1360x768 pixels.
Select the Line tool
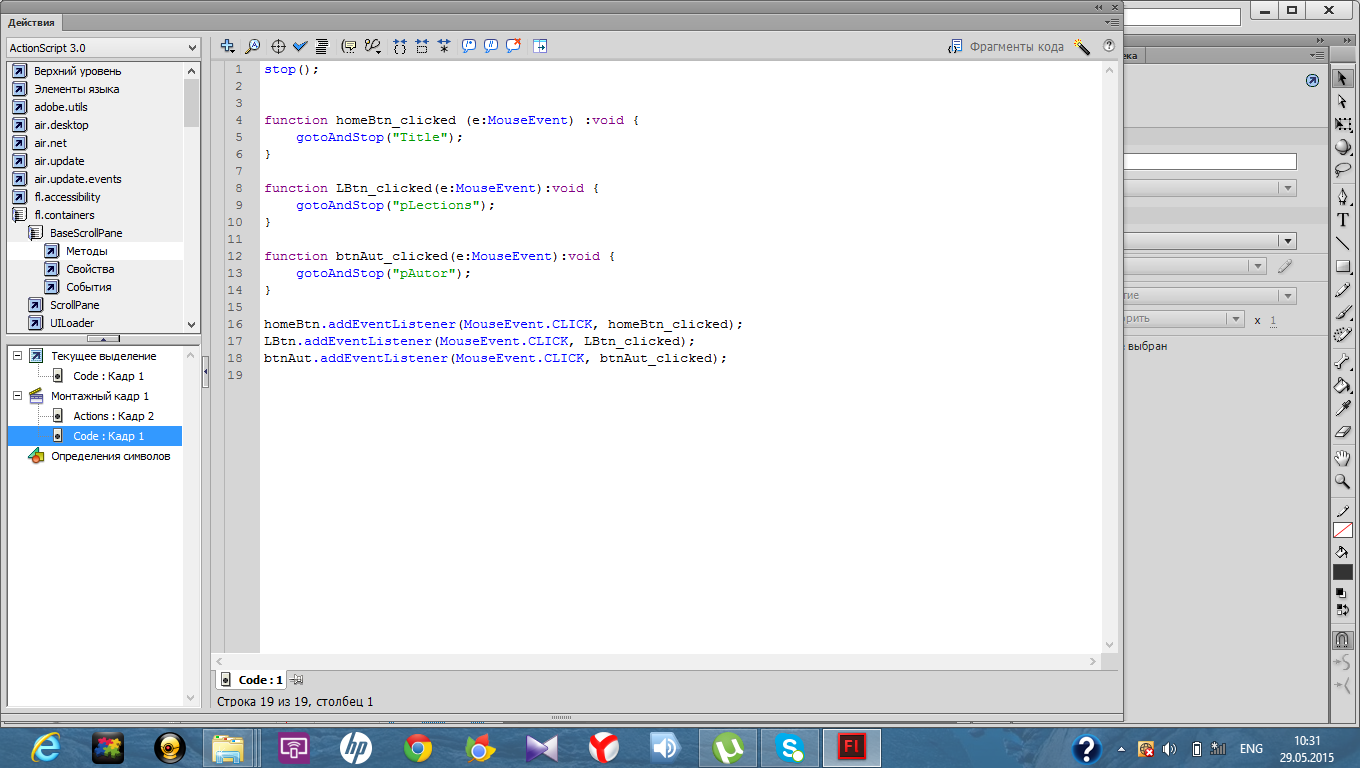(x=1343, y=243)
